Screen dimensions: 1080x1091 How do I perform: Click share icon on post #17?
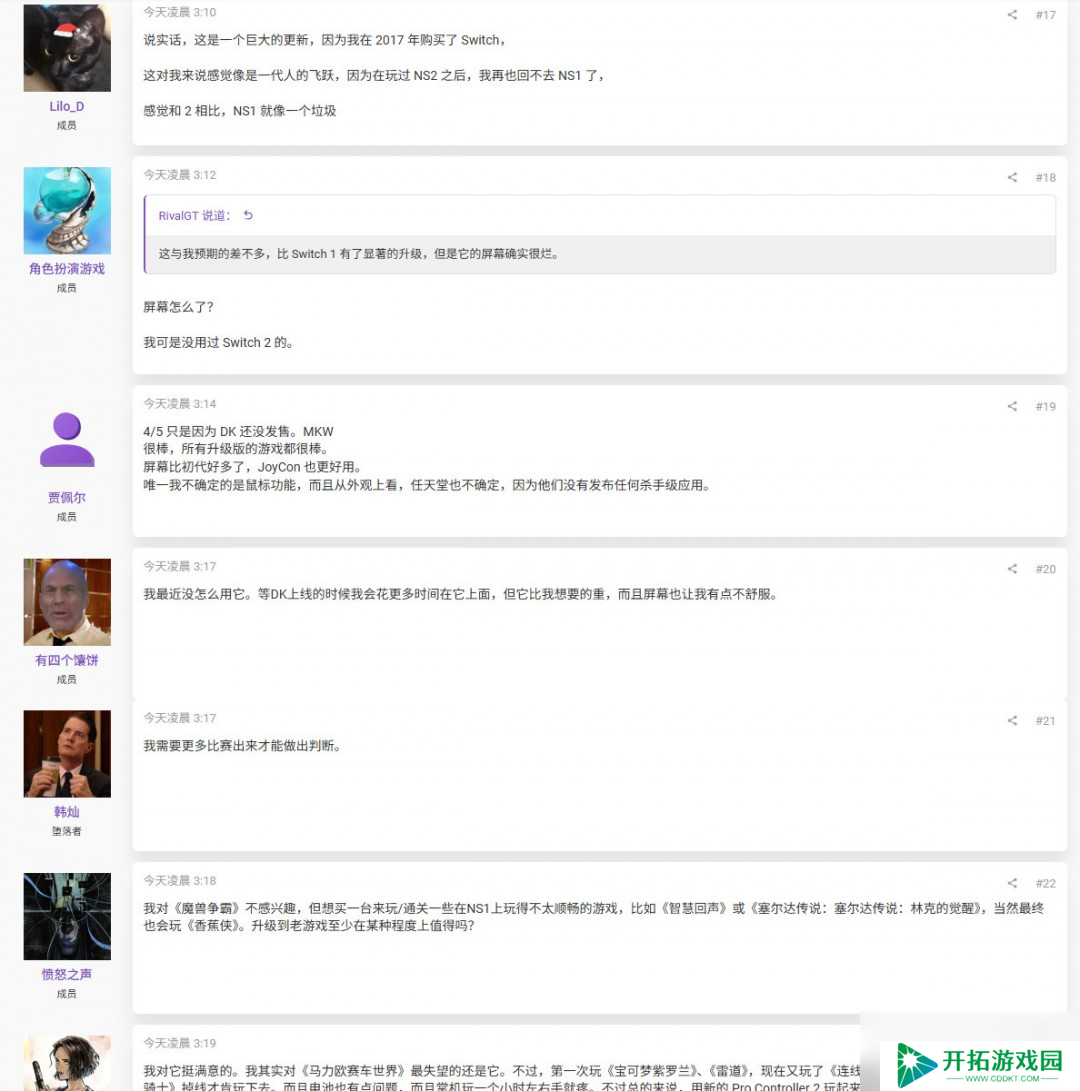1012,15
